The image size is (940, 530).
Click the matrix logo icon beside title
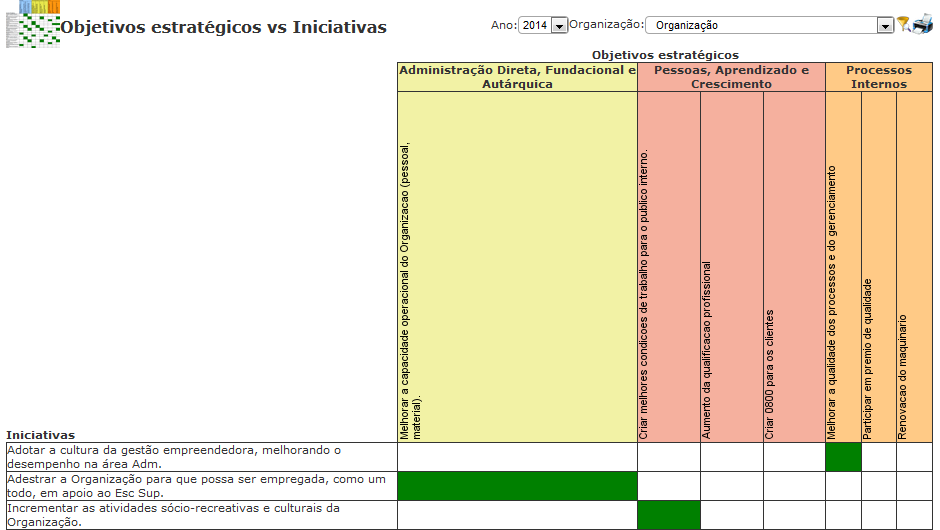click(x=33, y=24)
